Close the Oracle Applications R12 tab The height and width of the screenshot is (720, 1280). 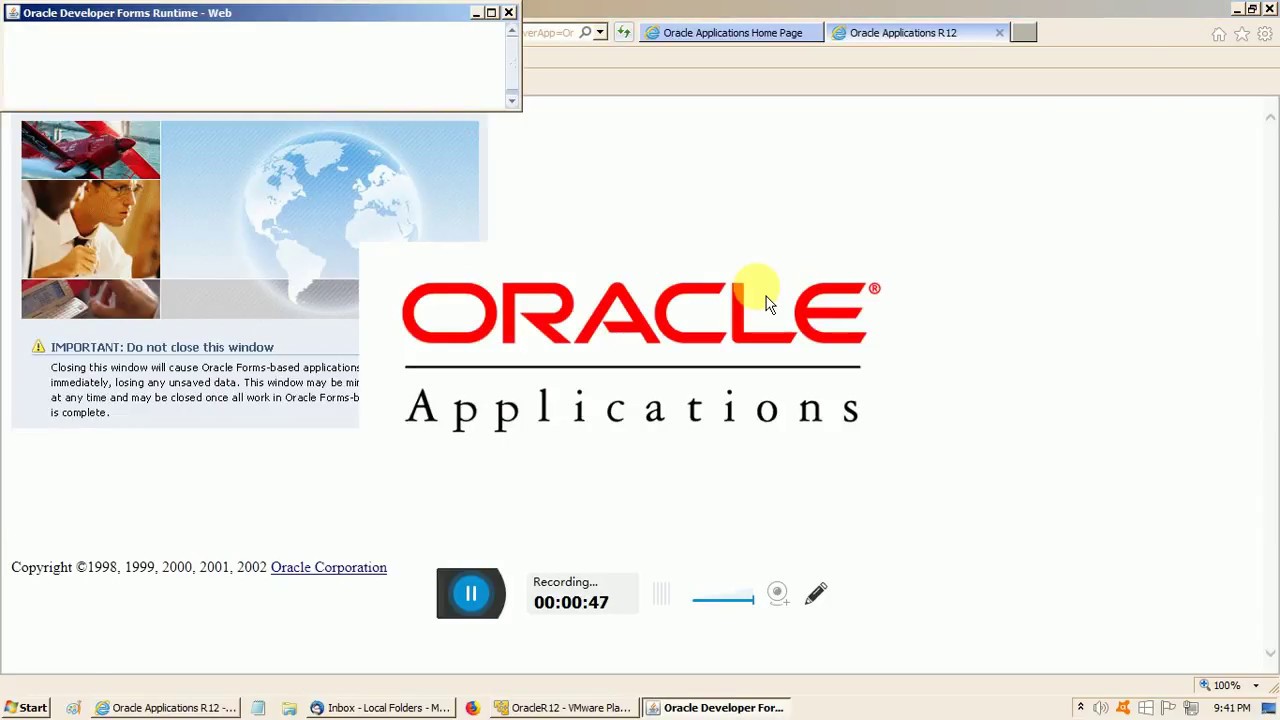999,33
